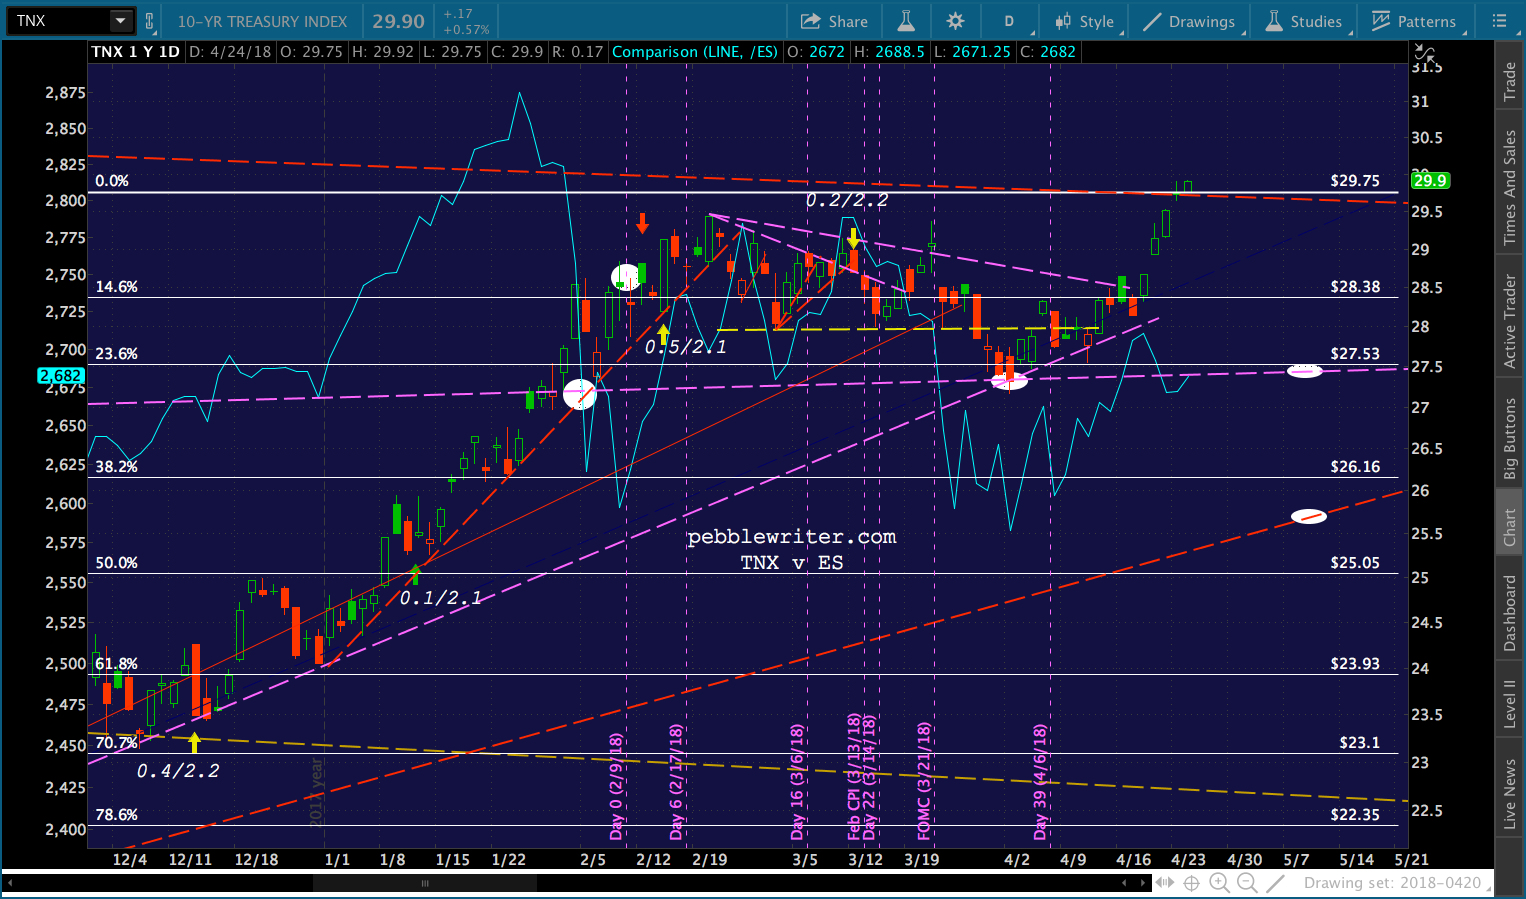Click the Day 0 (2/9/18) marker label
This screenshot has height=899, width=1526.
(616, 786)
